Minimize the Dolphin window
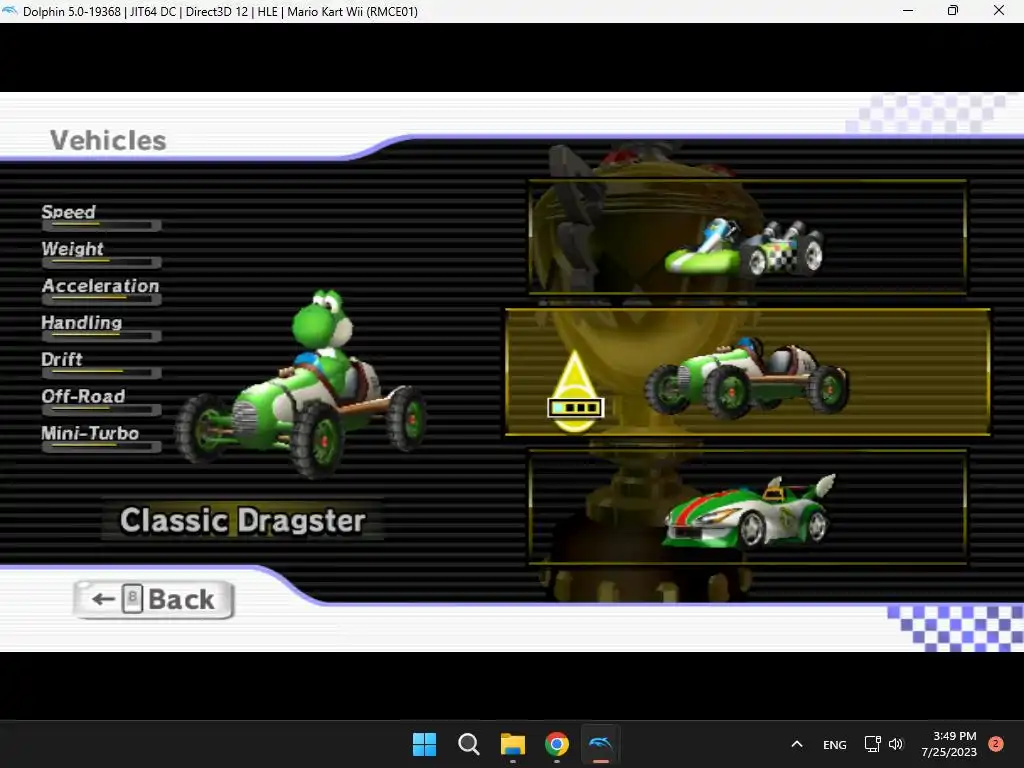This screenshot has width=1024, height=768. coord(908,10)
